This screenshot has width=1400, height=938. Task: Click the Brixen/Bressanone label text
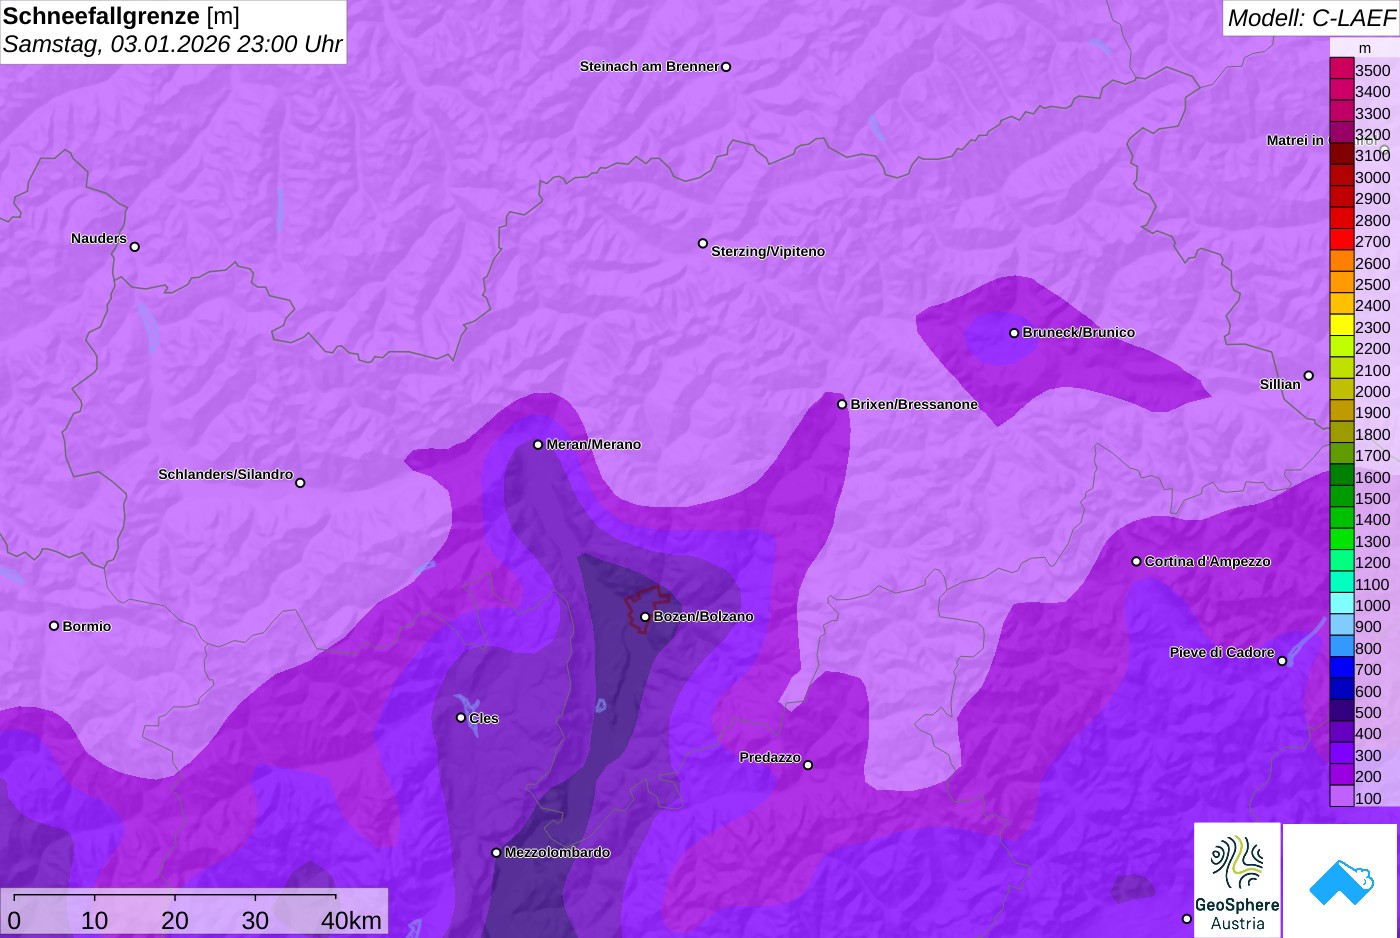pyautogui.click(x=914, y=404)
